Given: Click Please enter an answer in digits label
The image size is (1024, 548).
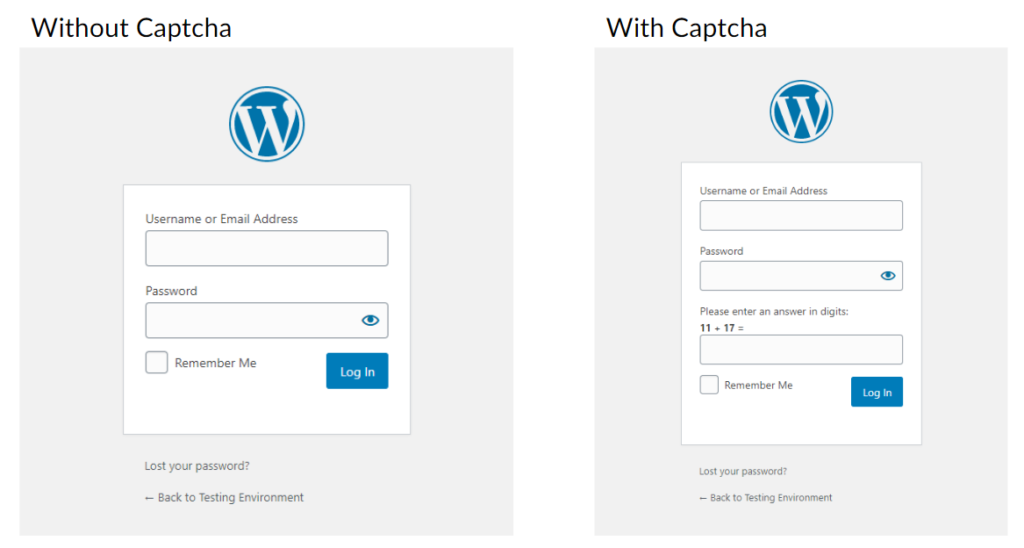Looking at the screenshot, I should click(x=774, y=312).
